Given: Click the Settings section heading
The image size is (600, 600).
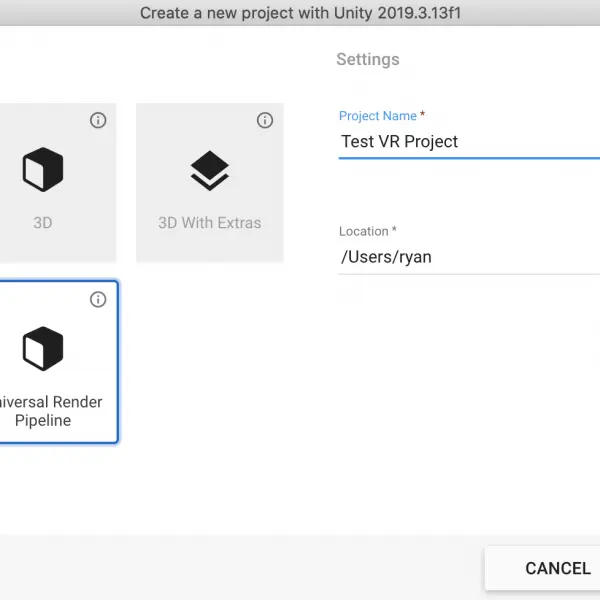Looking at the screenshot, I should (368, 59).
